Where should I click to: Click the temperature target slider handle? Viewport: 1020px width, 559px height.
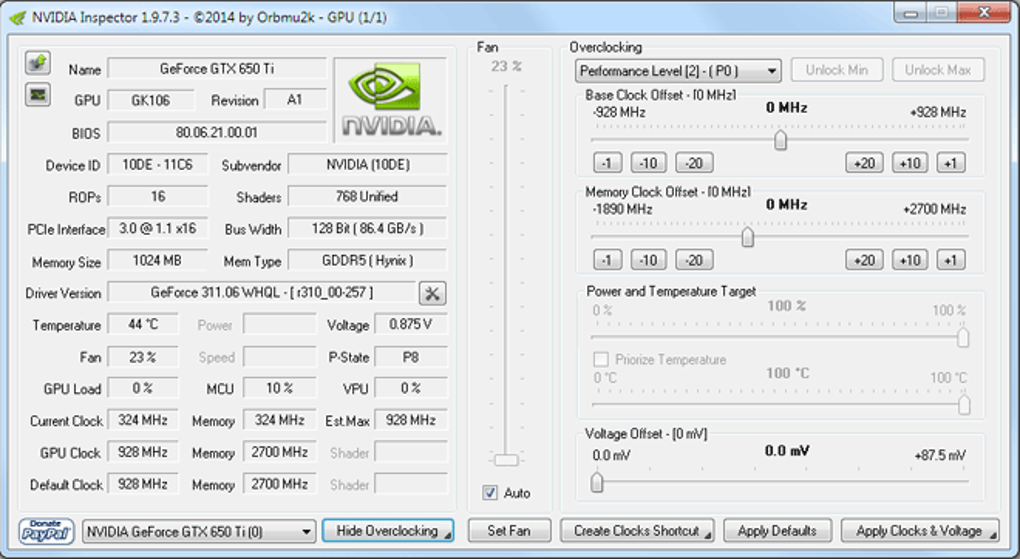(x=963, y=405)
